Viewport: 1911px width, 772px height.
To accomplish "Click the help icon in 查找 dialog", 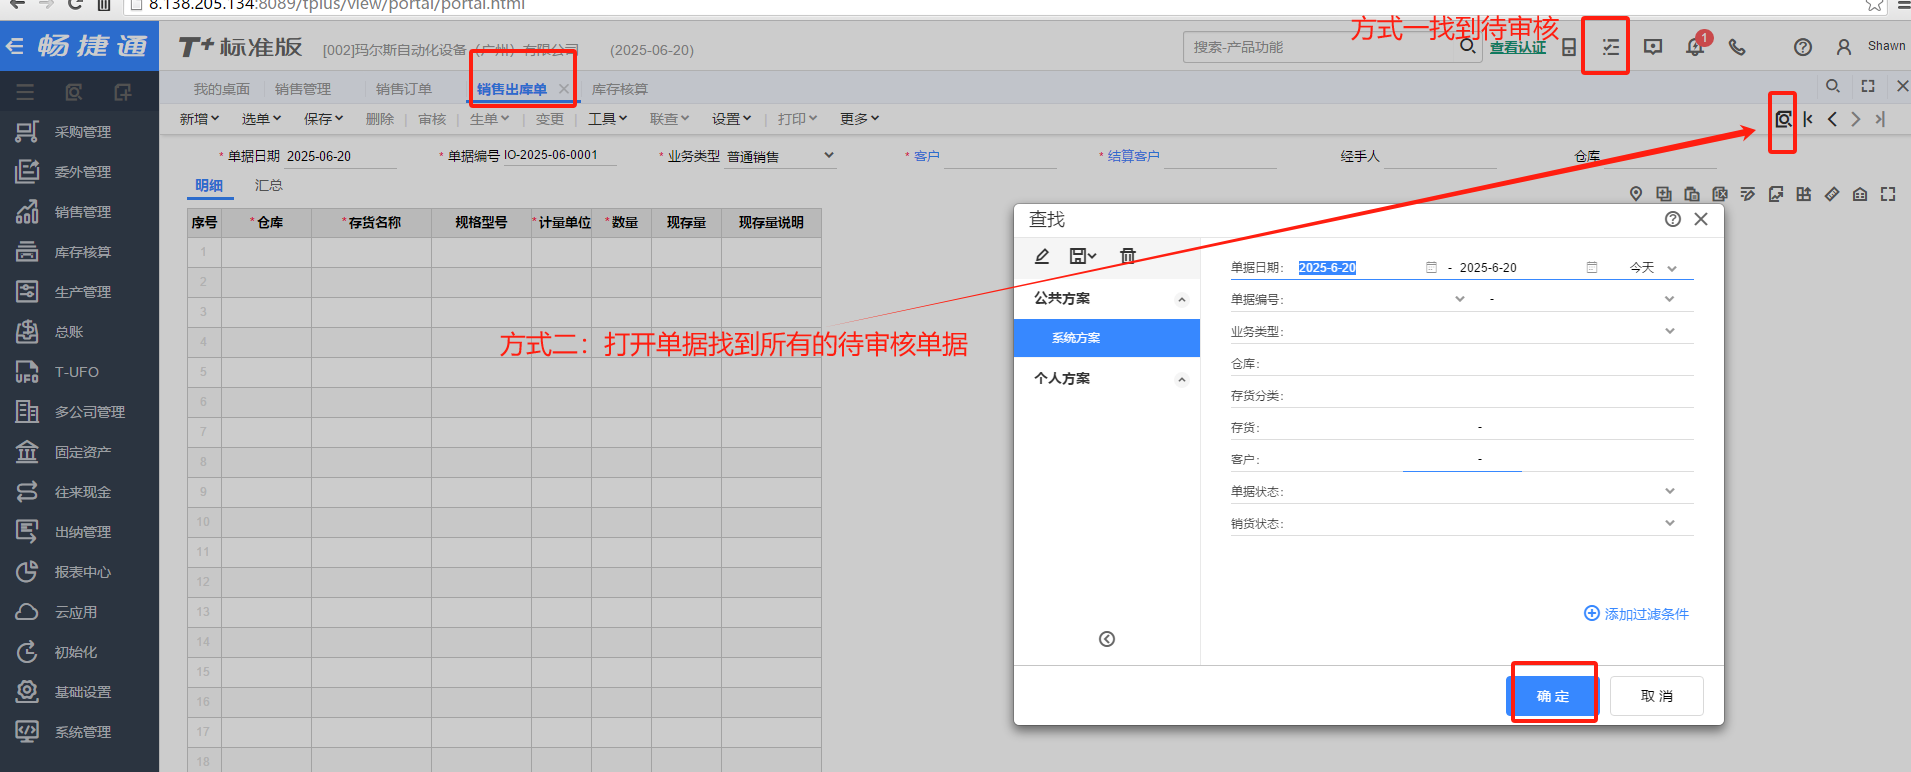I will [x=1673, y=219].
